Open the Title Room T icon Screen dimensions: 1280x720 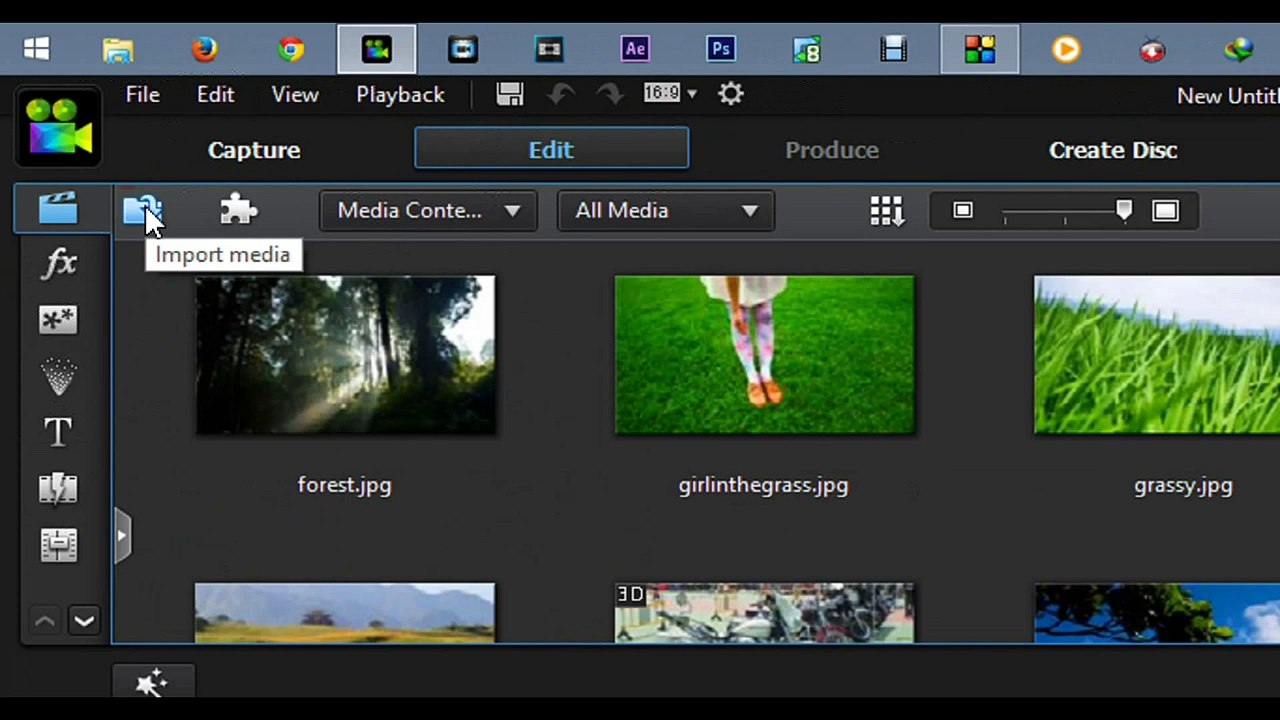tap(58, 432)
